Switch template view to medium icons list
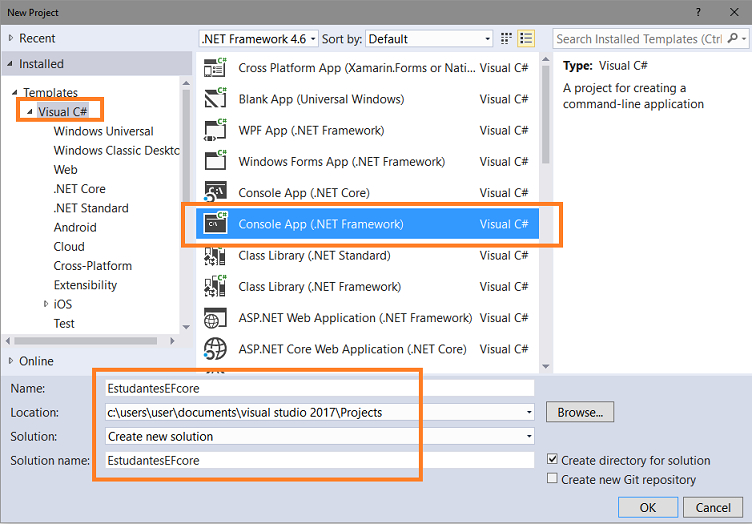The image size is (752, 524). pos(526,38)
